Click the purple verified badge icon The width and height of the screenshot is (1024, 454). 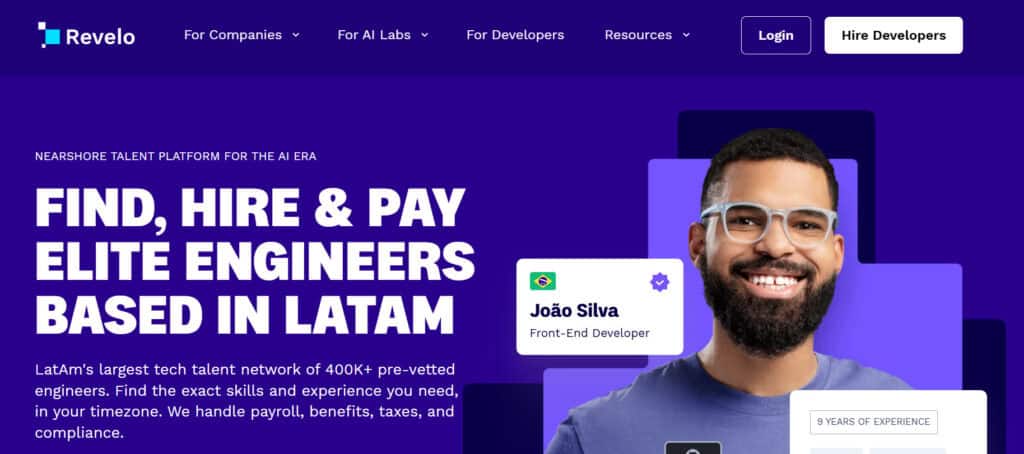pos(660,282)
